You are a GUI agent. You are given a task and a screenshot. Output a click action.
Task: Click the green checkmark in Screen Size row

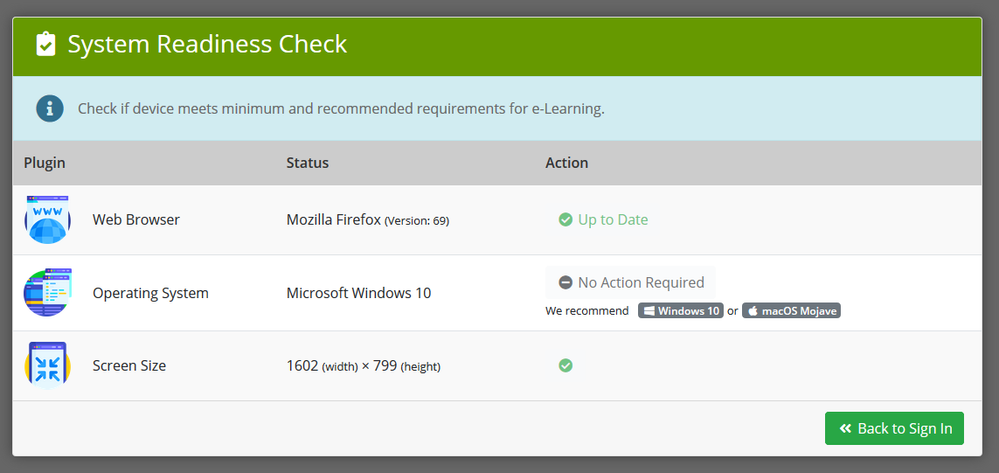pyautogui.click(x=566, y=366)
